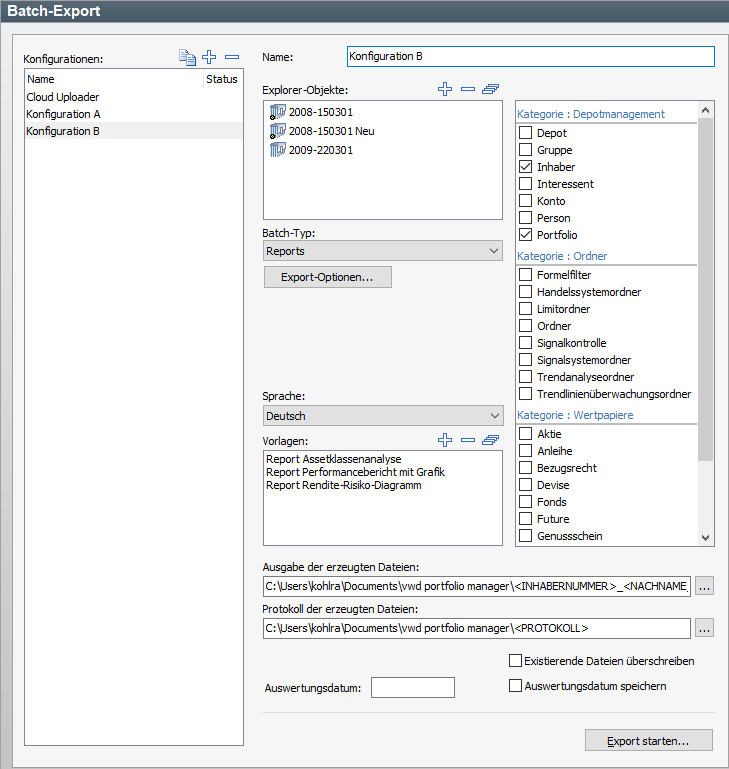This screenshot has height=769, width=729.
Task: Check Auswertungsdatum speichern option
Action: coord(515,686)
